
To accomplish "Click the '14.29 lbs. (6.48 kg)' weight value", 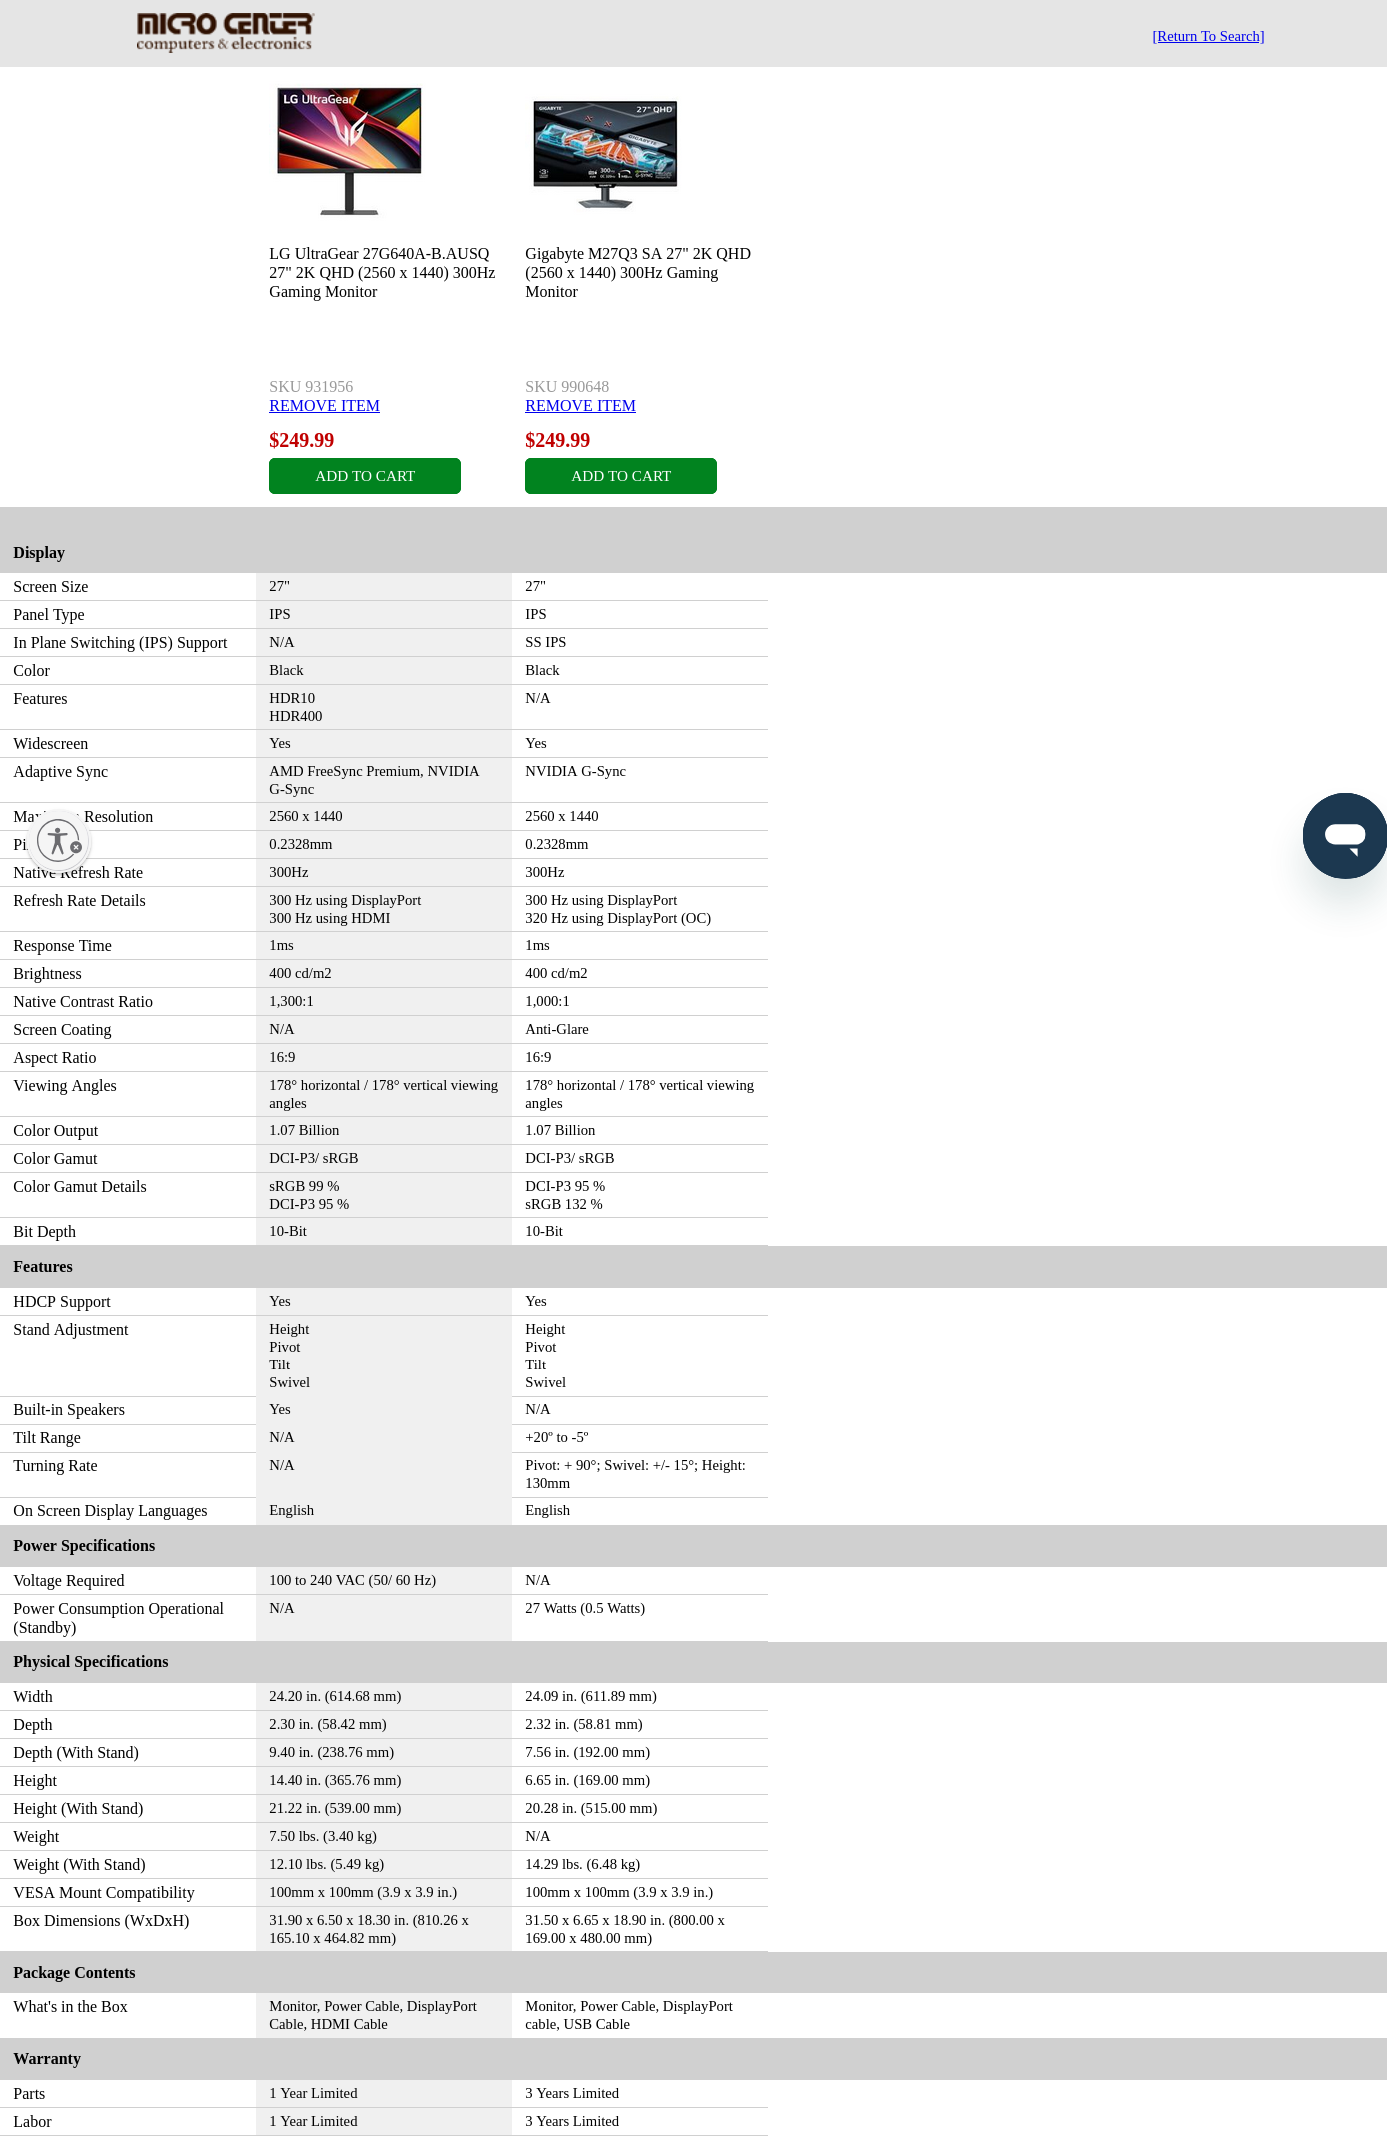I will [583, 1864].
